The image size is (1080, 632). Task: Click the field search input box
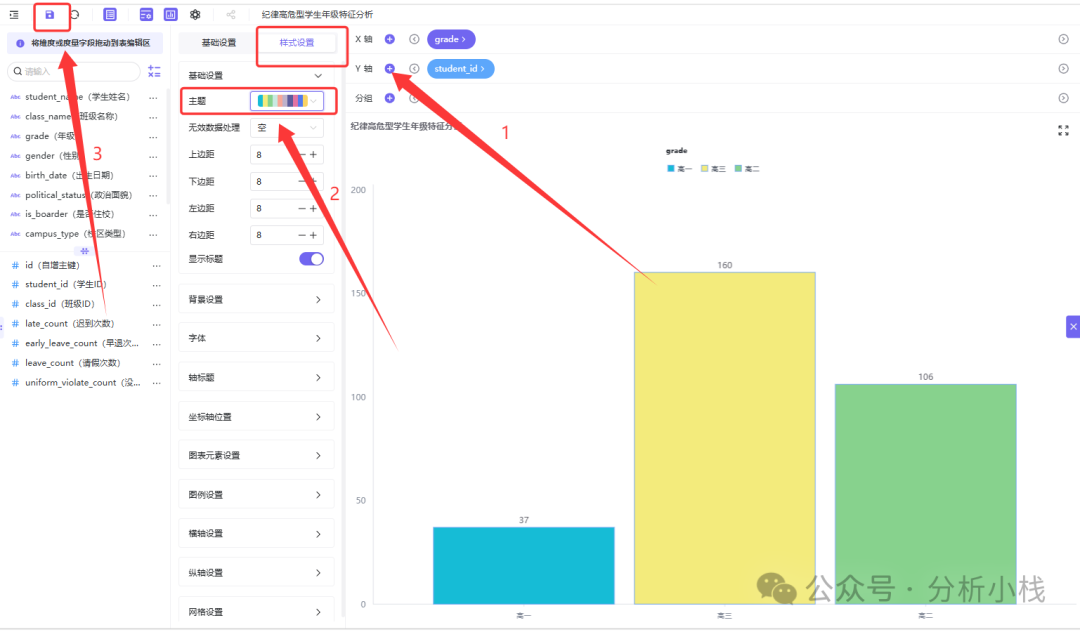point(74,72)
